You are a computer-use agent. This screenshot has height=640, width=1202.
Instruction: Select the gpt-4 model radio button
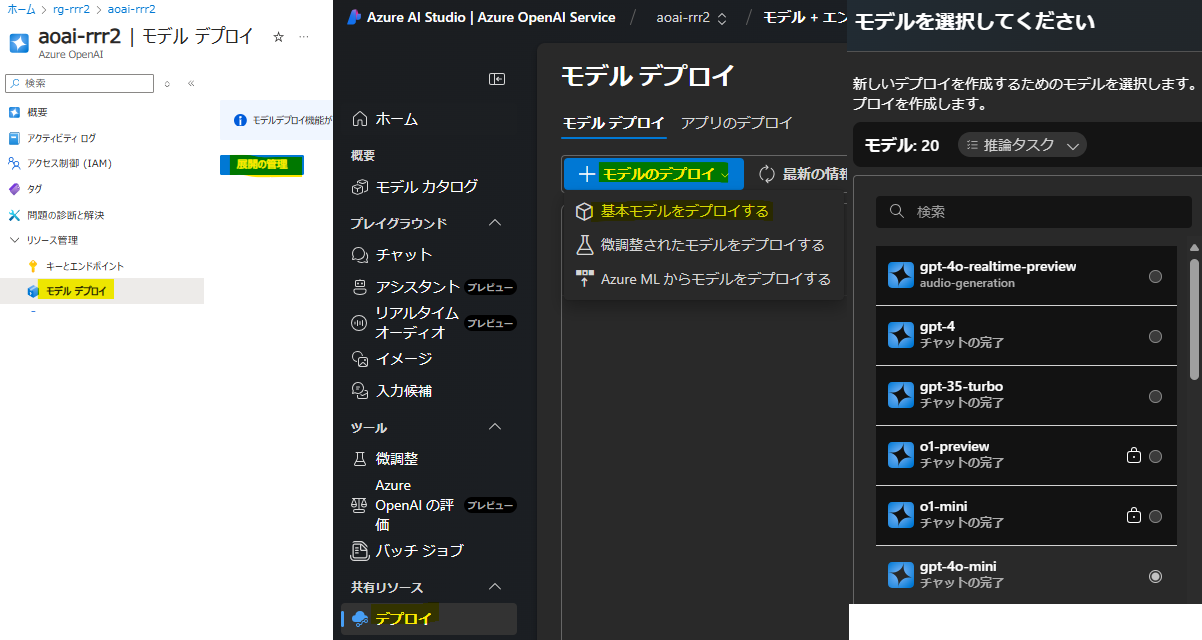tap(1156, 336)
